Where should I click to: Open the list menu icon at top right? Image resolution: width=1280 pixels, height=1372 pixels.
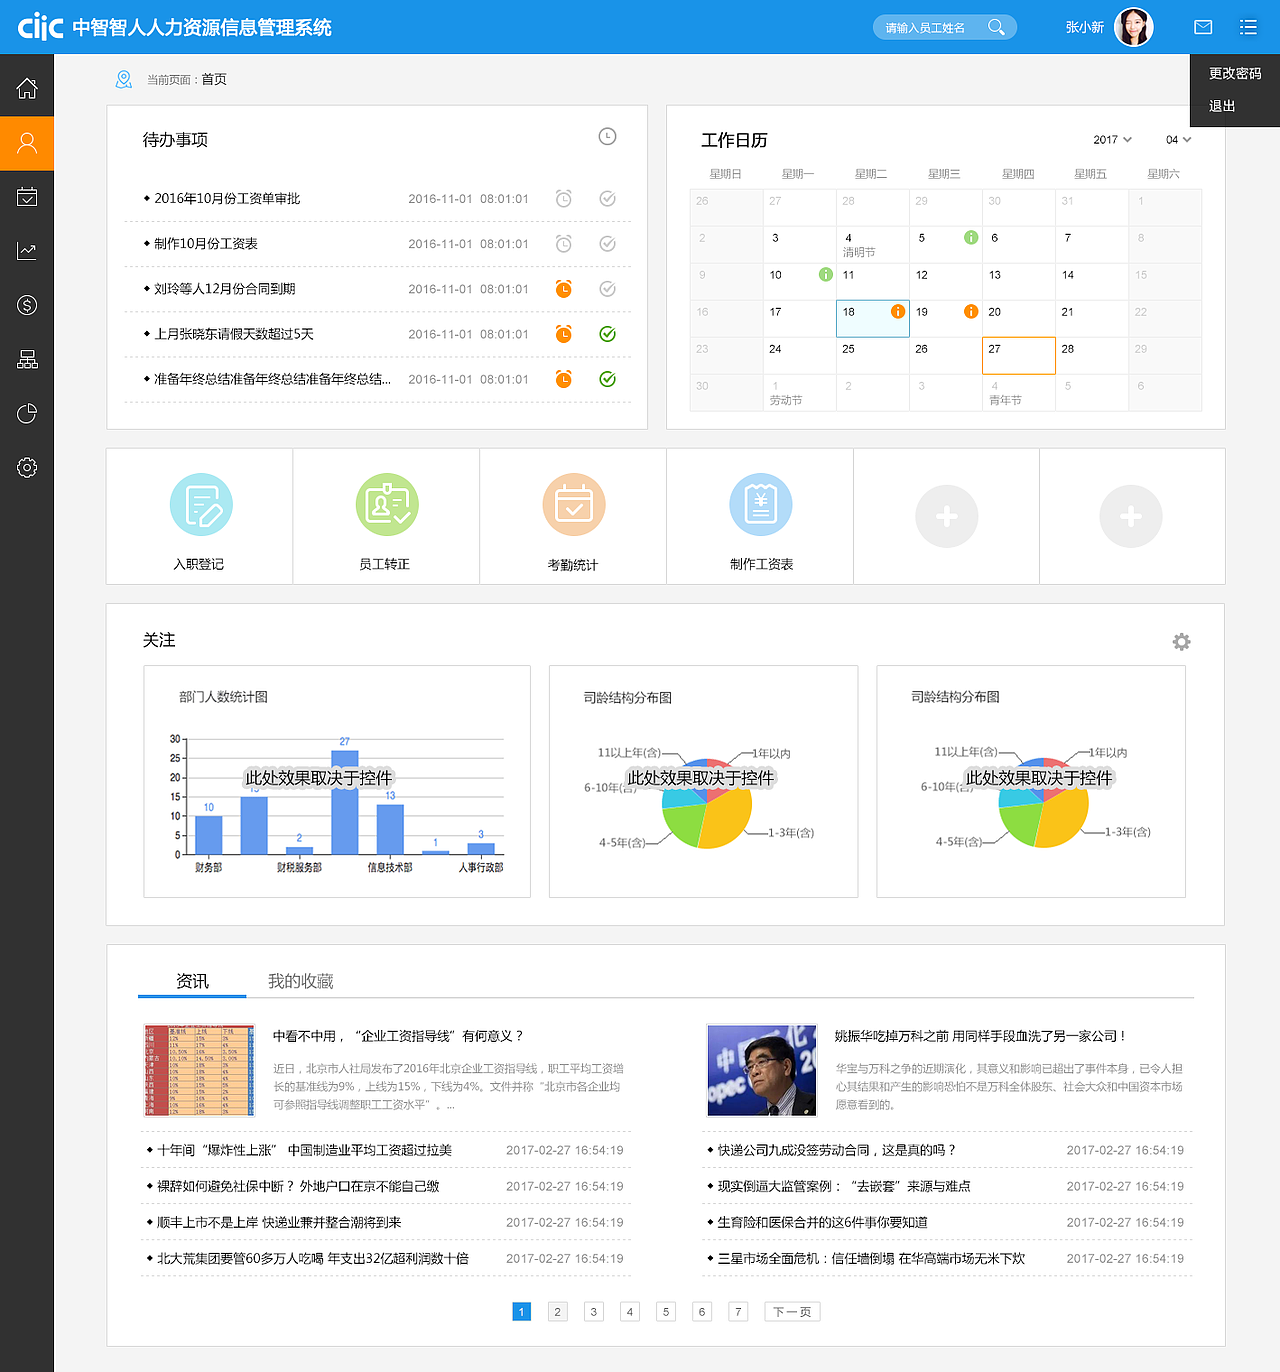[1248, 27]
